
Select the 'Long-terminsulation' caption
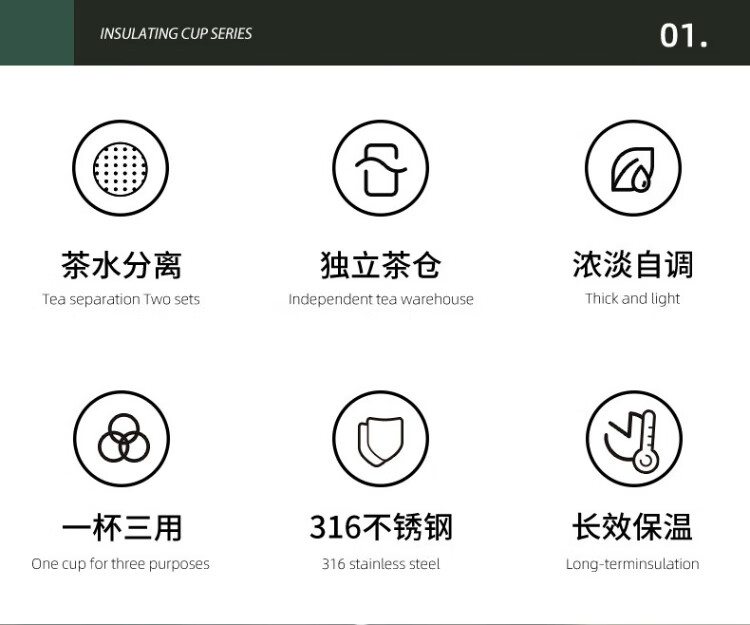[x=632, y=563]
